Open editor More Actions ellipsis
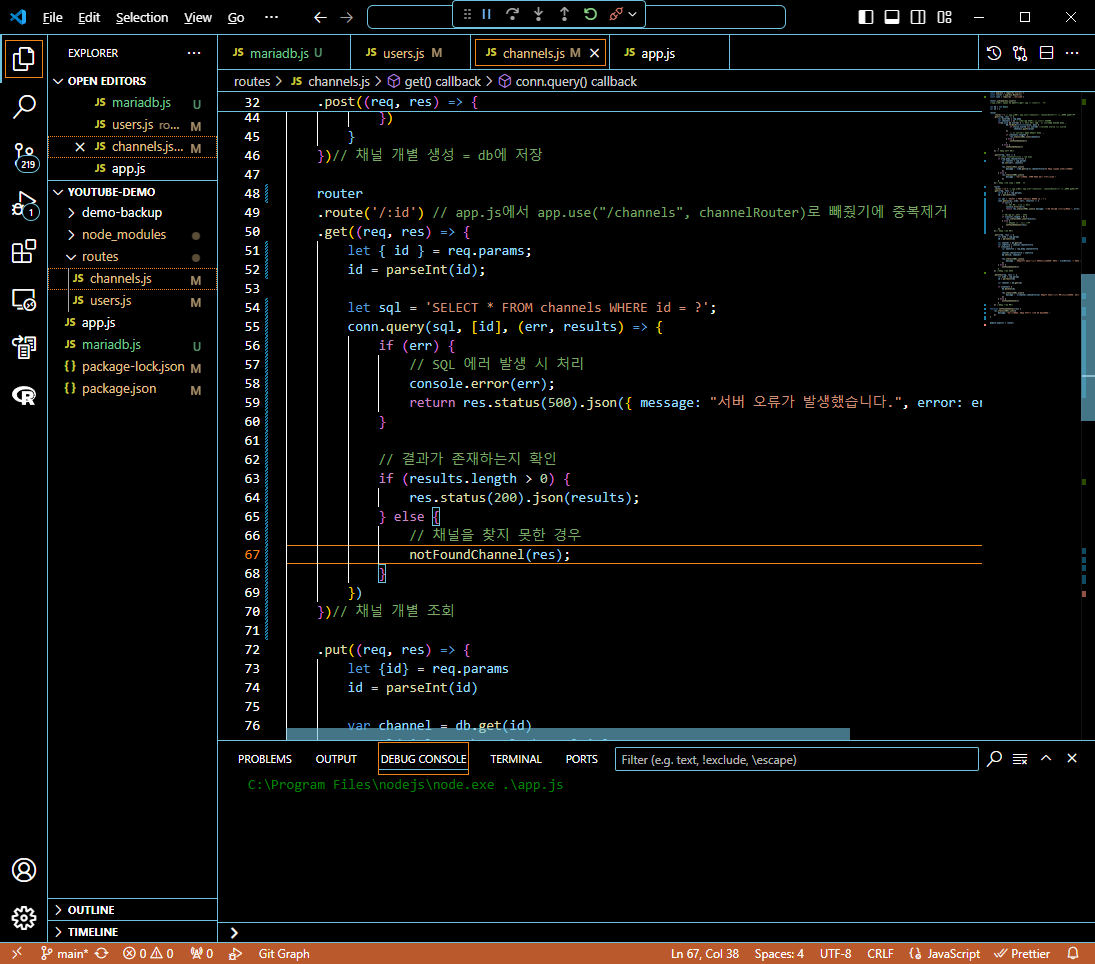1095x964 pixels. [1072, 53]
